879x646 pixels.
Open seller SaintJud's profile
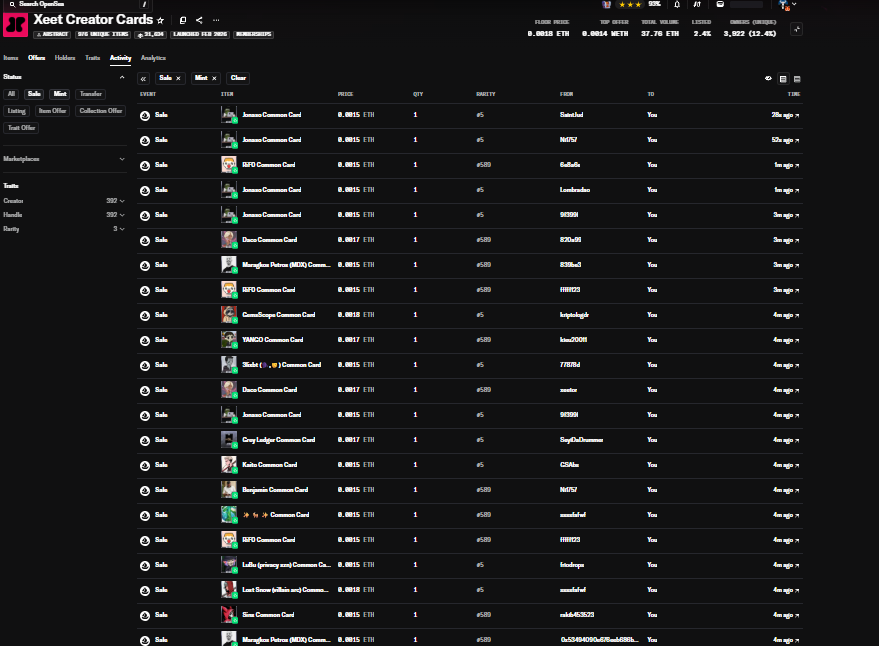[571, 115]
